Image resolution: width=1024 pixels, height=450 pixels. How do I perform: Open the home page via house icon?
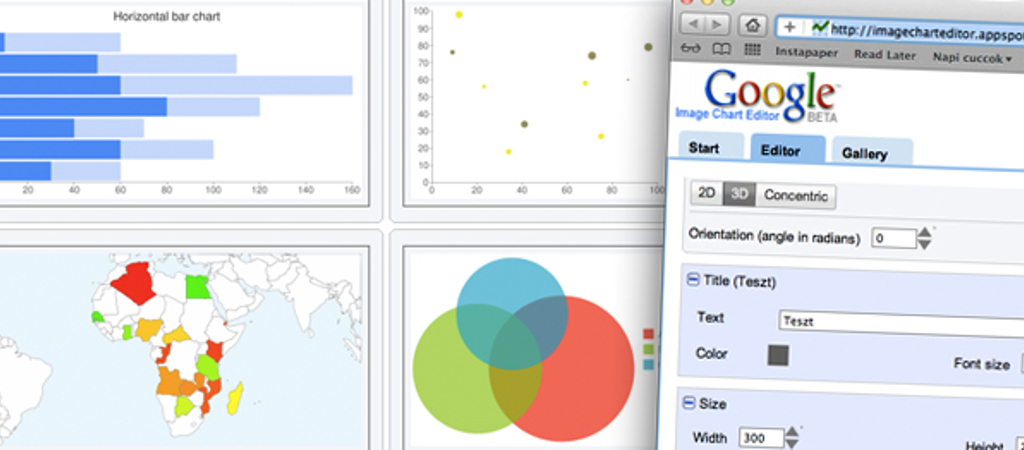pos(752,25)
